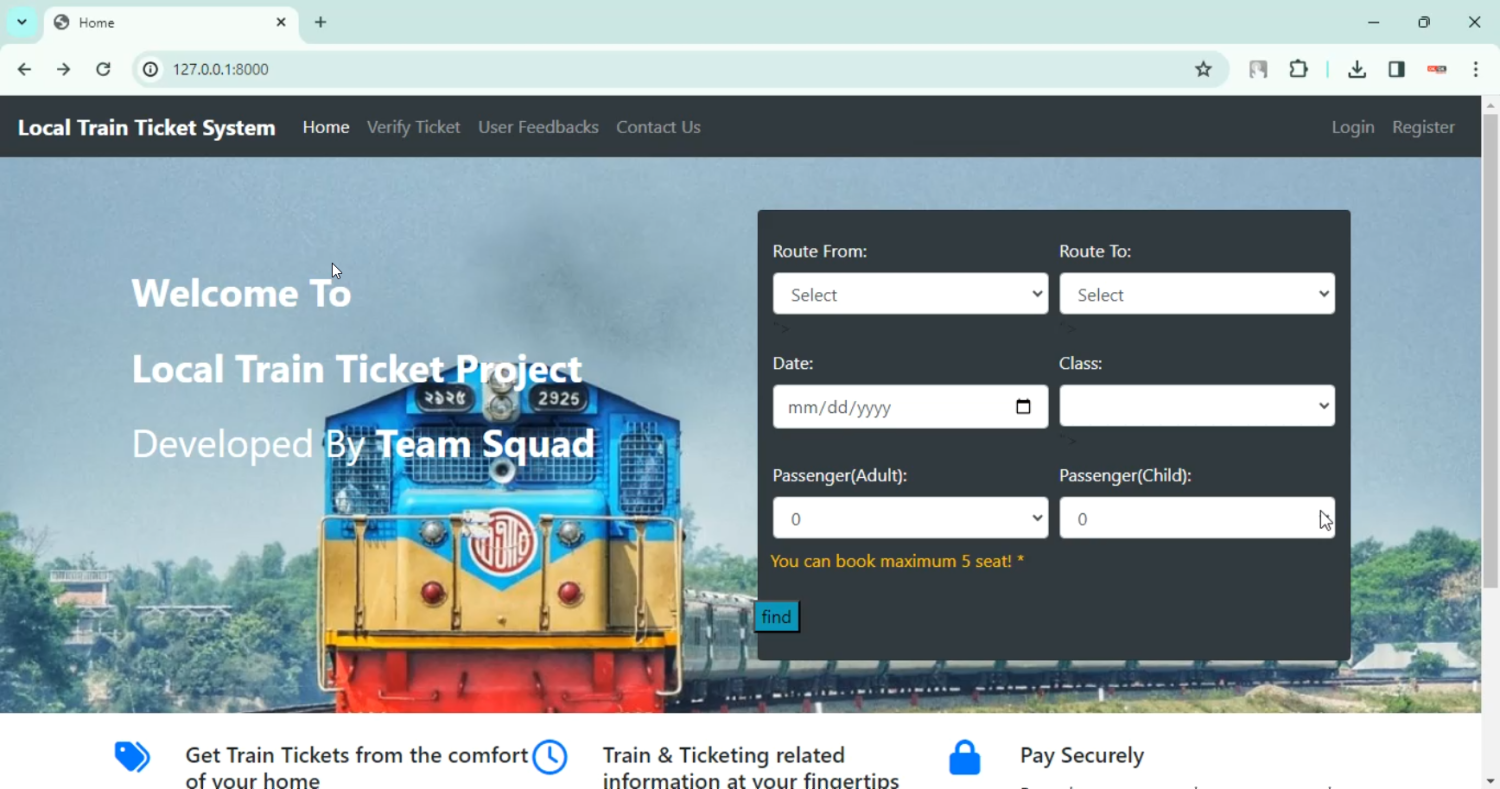This screenshot has height=789, width=1500.
Task: Open the Contact Us page
Action: pyautogui.click(x=658, y=127)
